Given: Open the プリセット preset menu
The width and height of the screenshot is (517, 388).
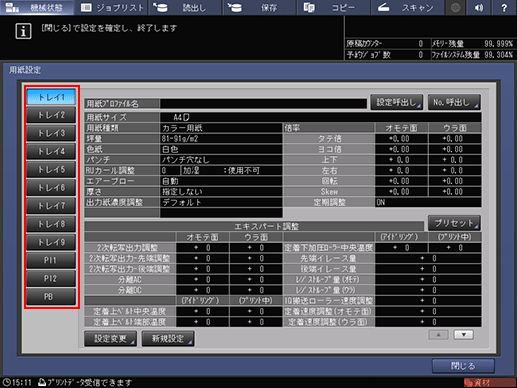Looking at the screenshot, I should pos(454,223).
